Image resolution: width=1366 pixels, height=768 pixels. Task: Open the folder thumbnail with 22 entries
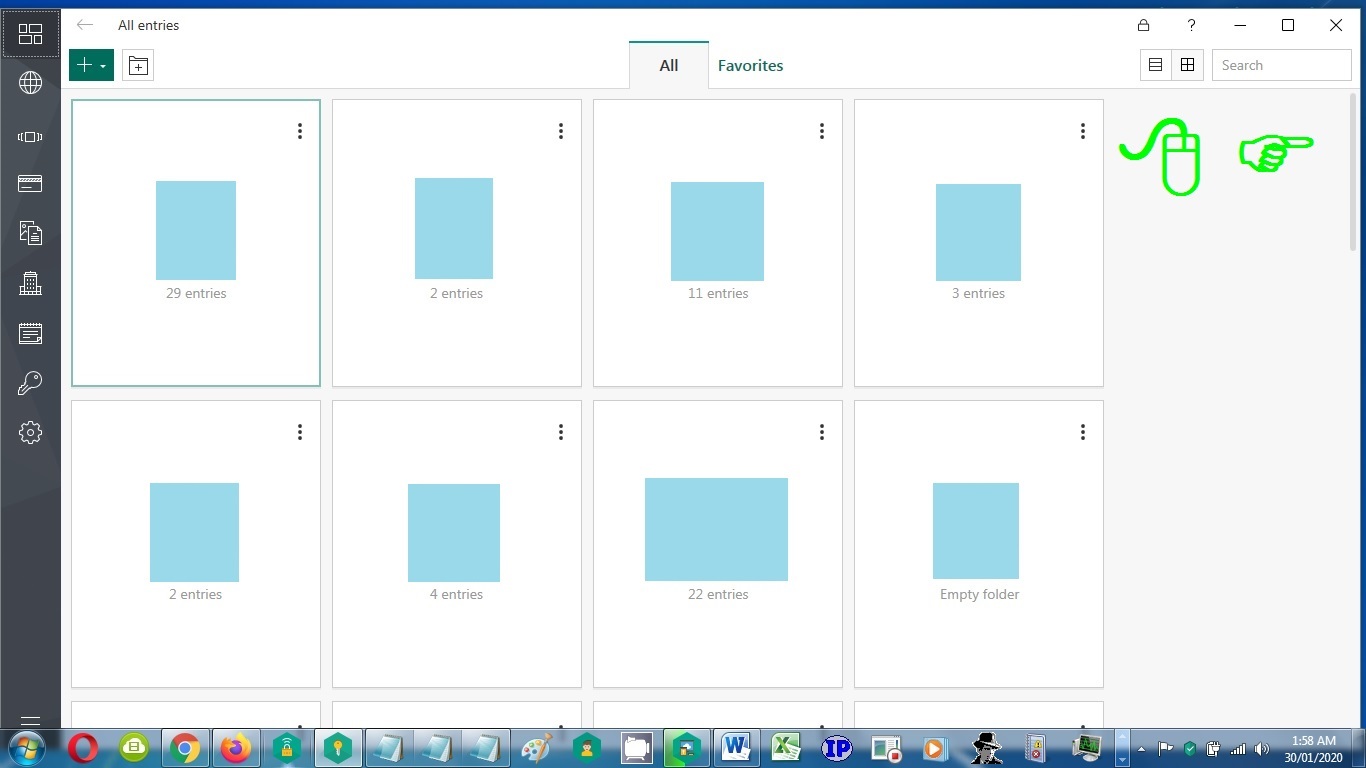pos(716,529)
